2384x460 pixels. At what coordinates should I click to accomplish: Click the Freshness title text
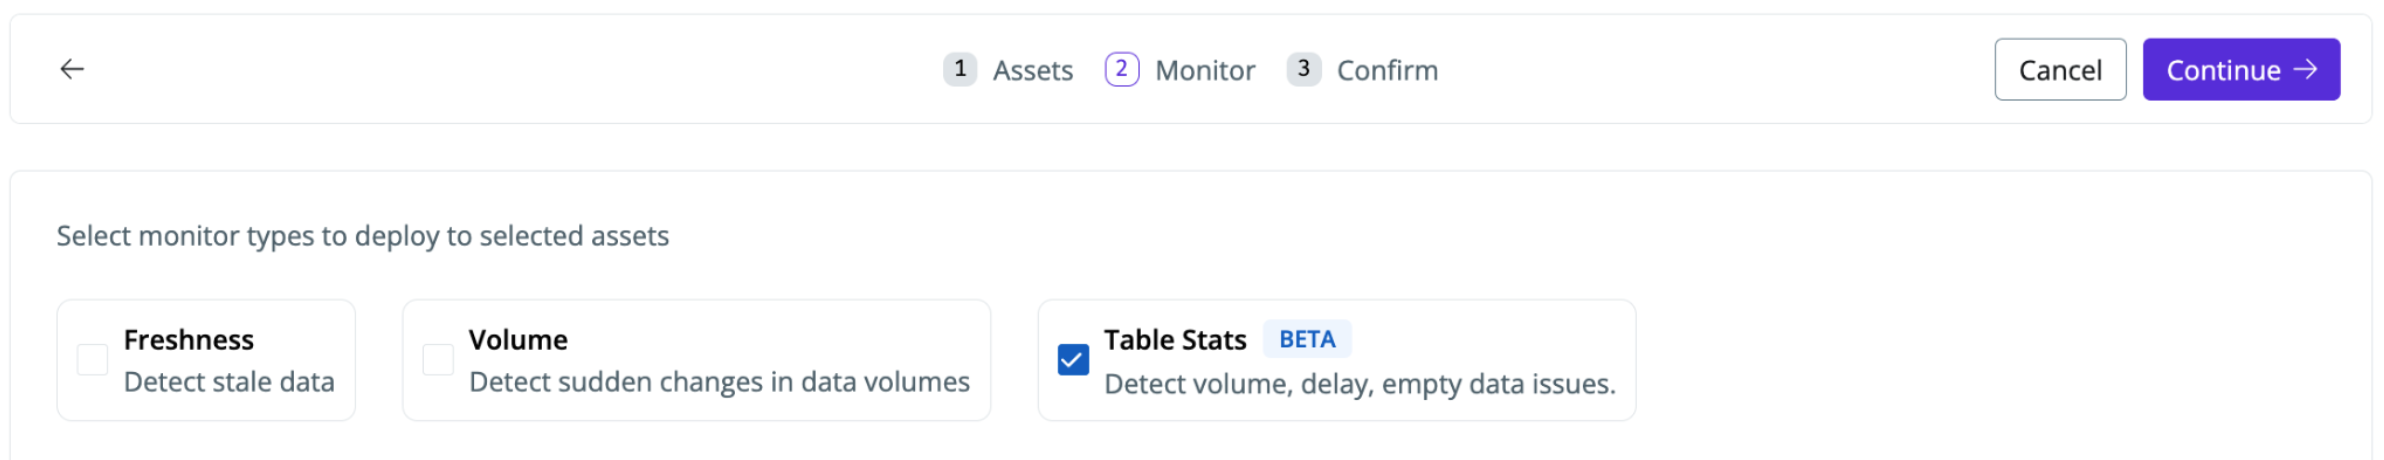coord(189,340)
